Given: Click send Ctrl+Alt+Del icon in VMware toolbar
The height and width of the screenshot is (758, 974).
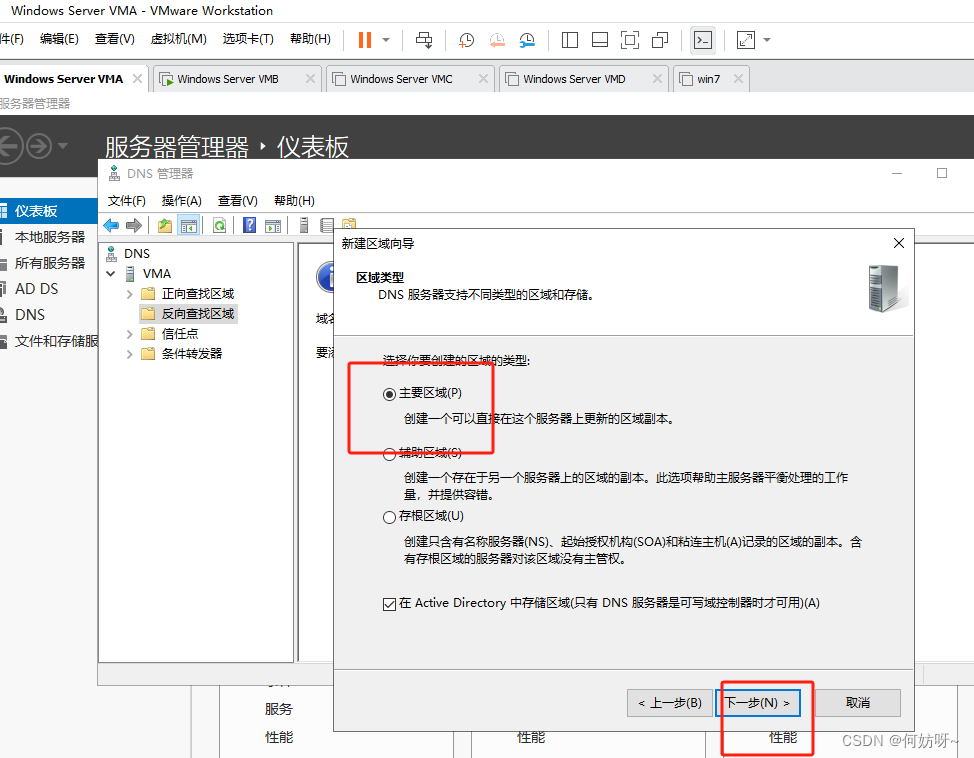Looking at the screenshot, I should tap(424, 40).
